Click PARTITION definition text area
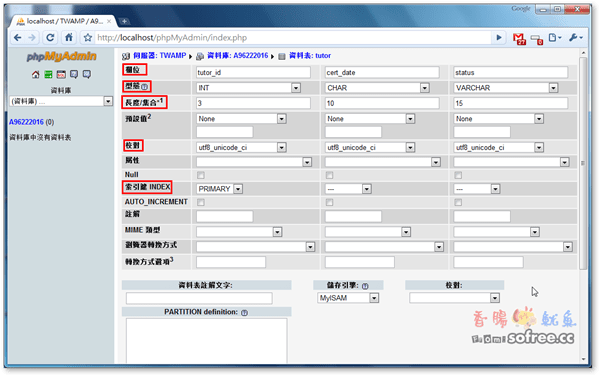 point(207,341)
